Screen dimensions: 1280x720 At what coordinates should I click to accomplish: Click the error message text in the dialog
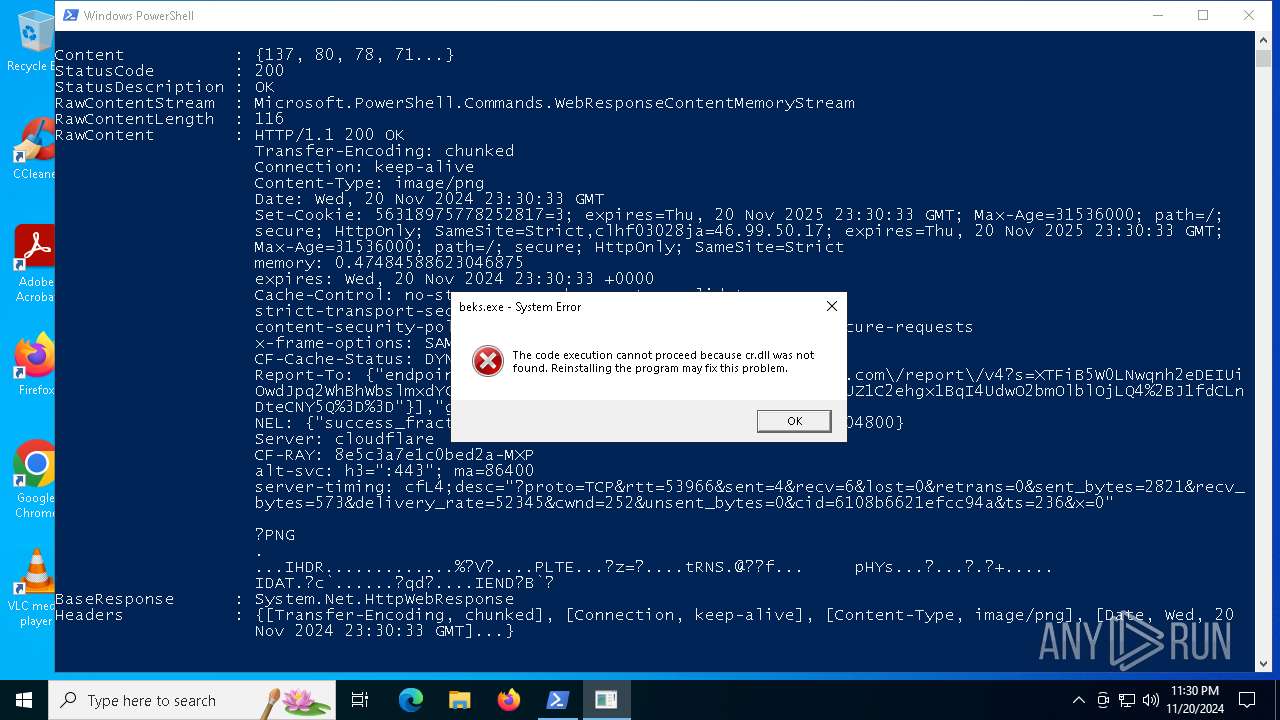[x=663, y=361]
